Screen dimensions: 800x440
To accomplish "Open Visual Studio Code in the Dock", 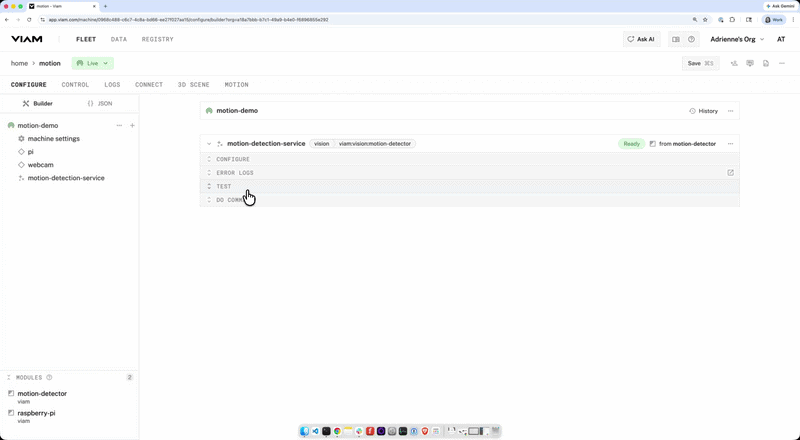I will pos(315,431).
